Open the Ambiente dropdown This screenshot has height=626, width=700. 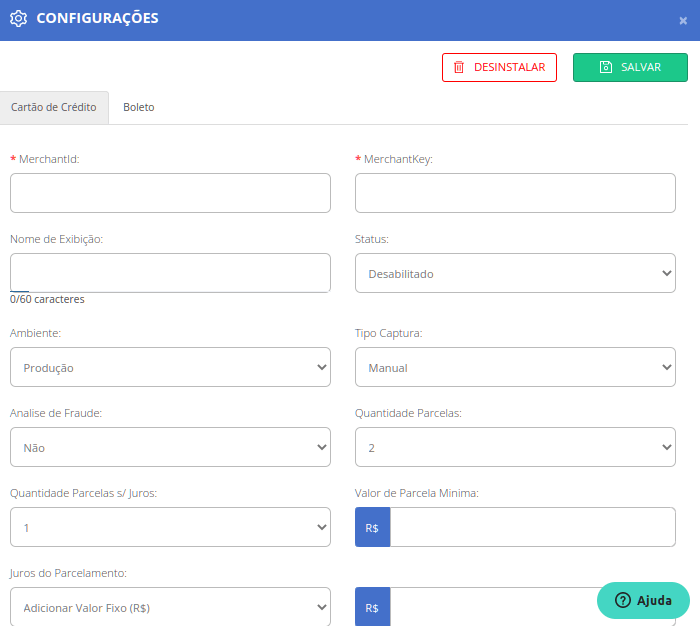[170, 367]
